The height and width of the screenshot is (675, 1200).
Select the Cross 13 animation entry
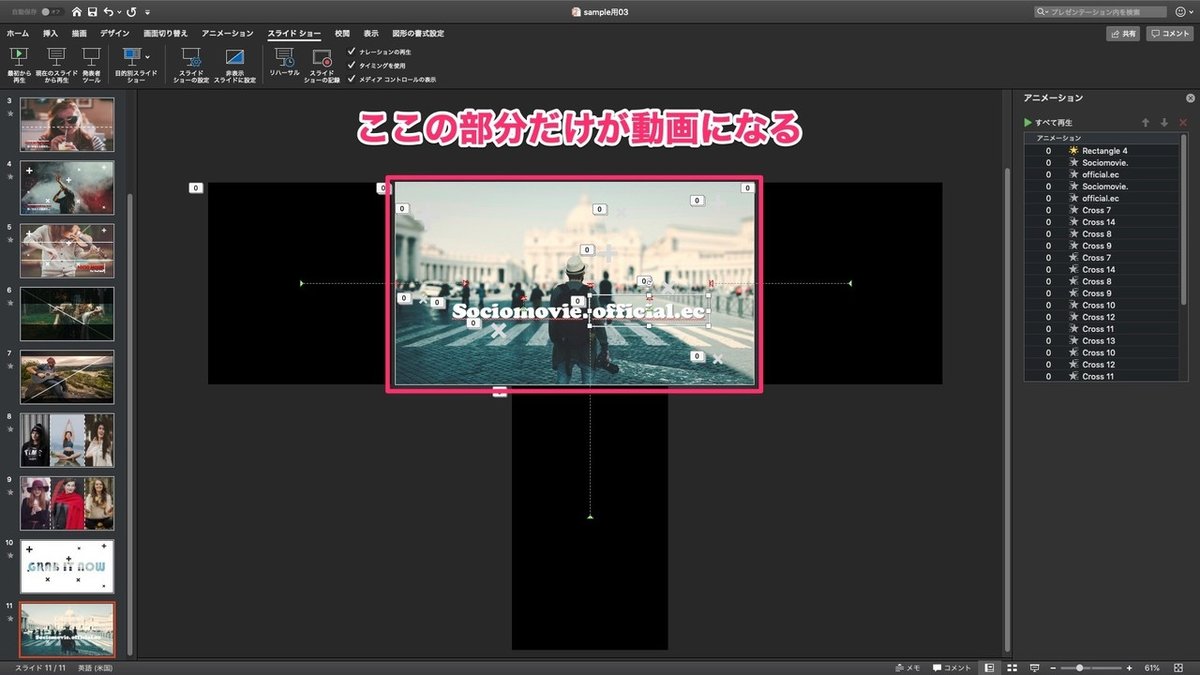pyautogui.click(x=1102, y=341)
